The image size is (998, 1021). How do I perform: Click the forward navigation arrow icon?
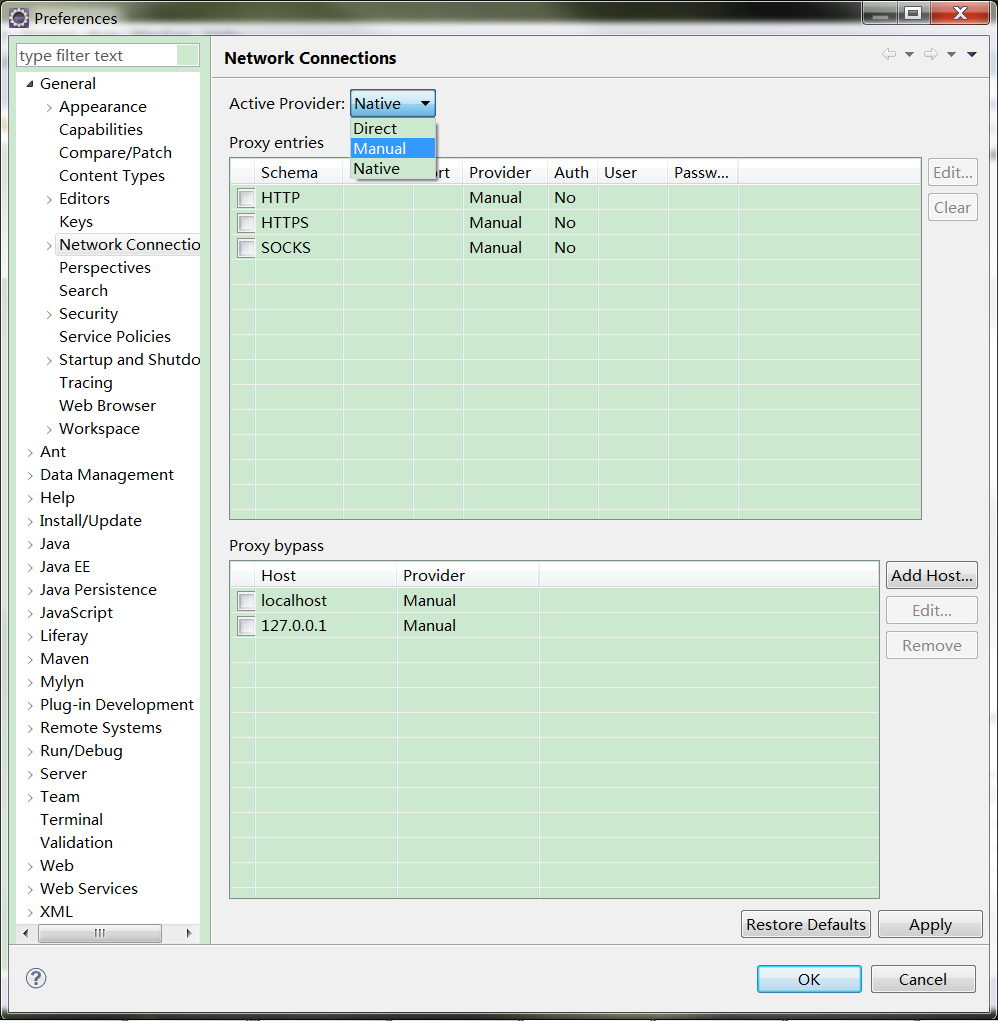[x=930, y=55]
